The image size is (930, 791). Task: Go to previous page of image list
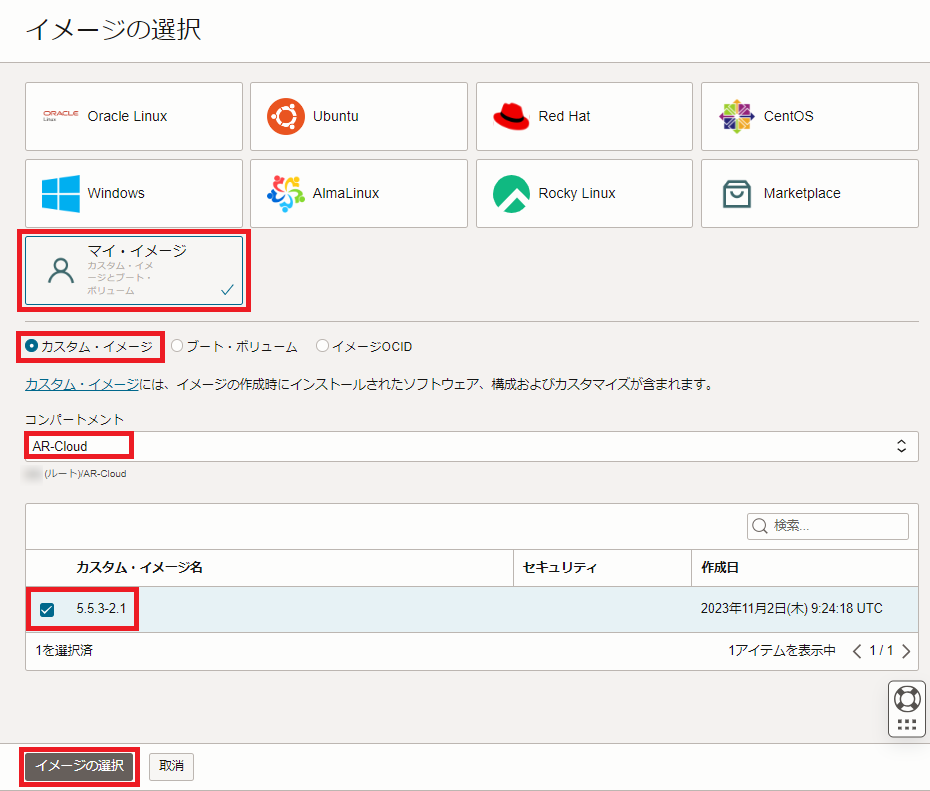pyautogui.click(x=857, y=651)
